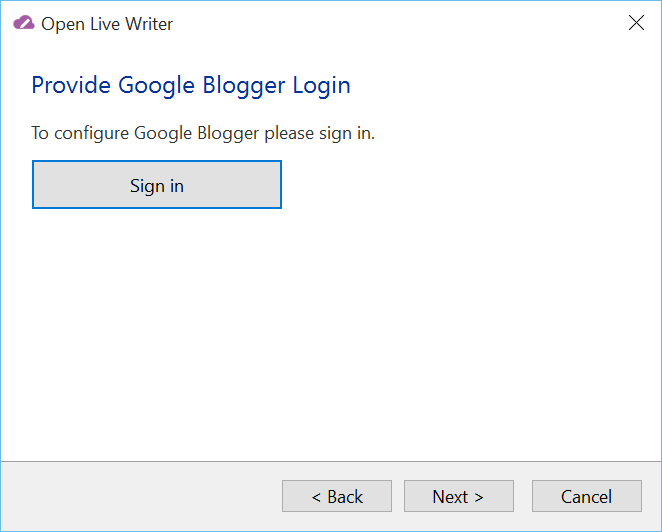Click the gray footer bar left of Back

pyautogui.click(x=141, y=496)
